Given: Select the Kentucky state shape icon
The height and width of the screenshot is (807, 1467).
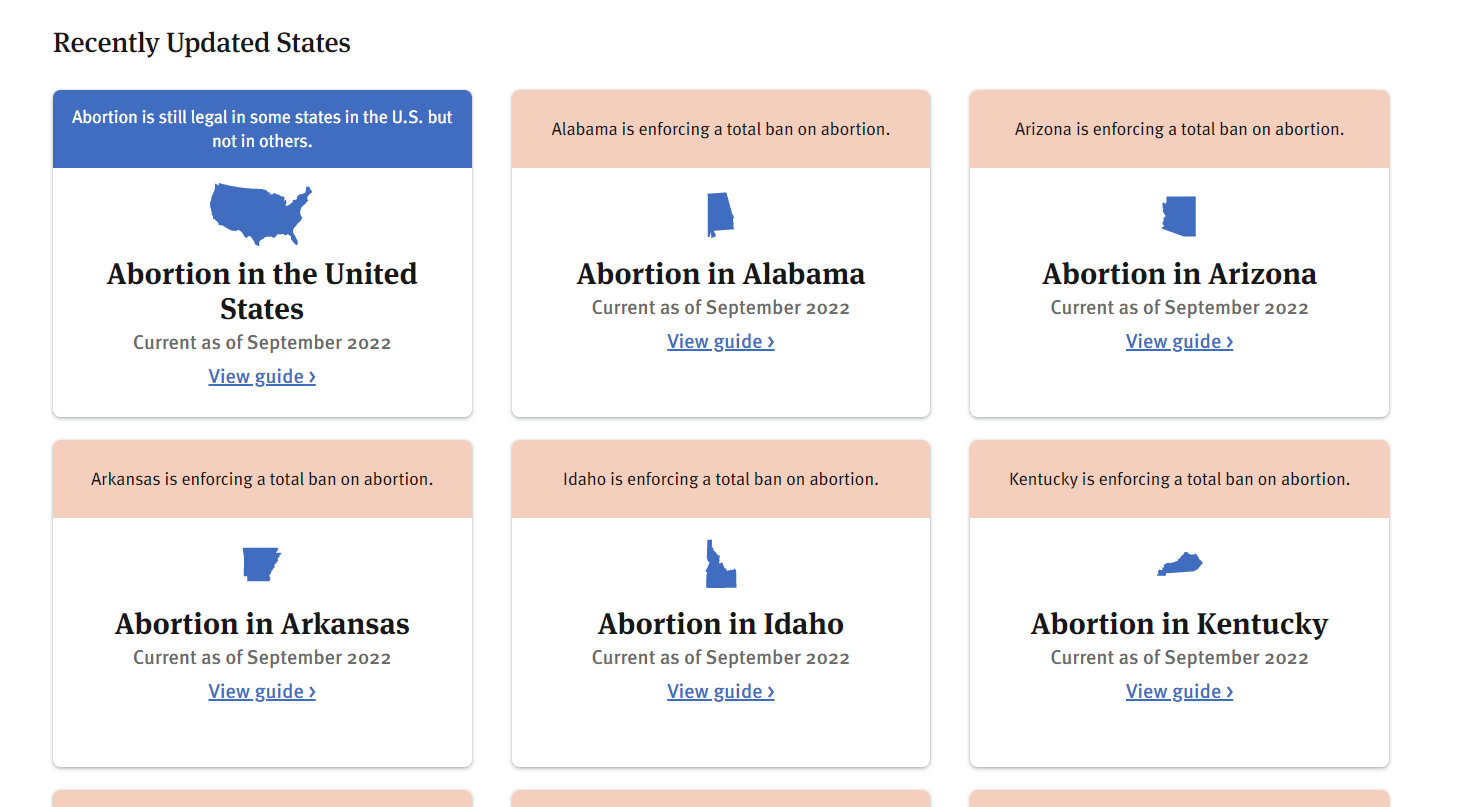Looking at the screenshot, I should pyautogui.click(x=1178, y=562).
